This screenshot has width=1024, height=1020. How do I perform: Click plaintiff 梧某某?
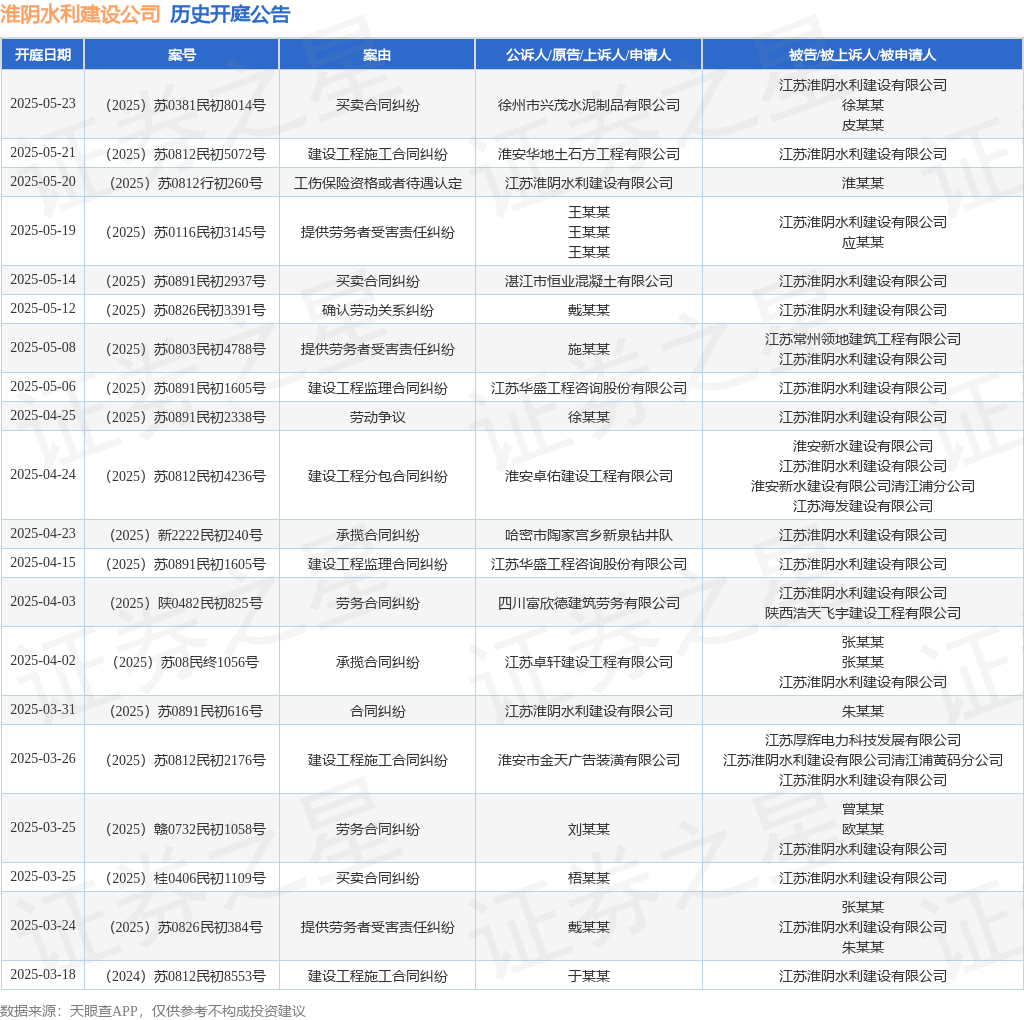588,878
